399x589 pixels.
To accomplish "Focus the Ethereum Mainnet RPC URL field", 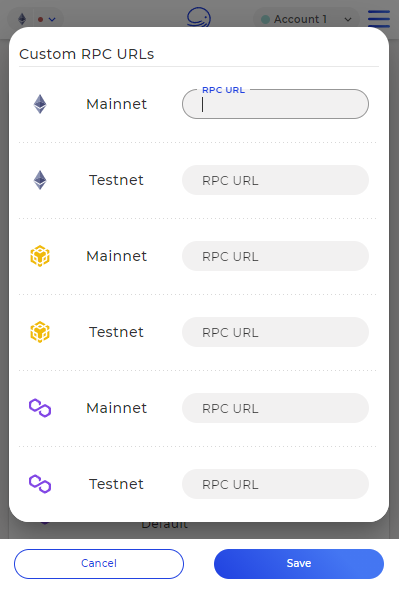I will (275, 104).
